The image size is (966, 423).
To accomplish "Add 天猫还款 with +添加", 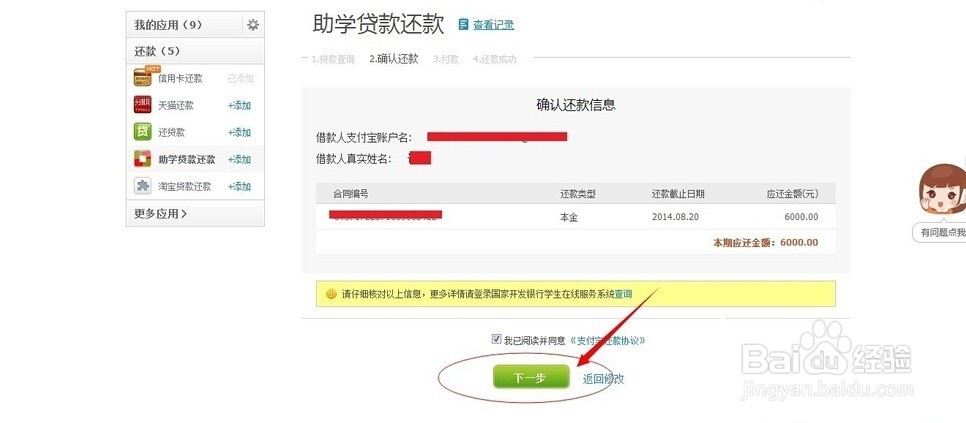I will click(x=239, y=105).
